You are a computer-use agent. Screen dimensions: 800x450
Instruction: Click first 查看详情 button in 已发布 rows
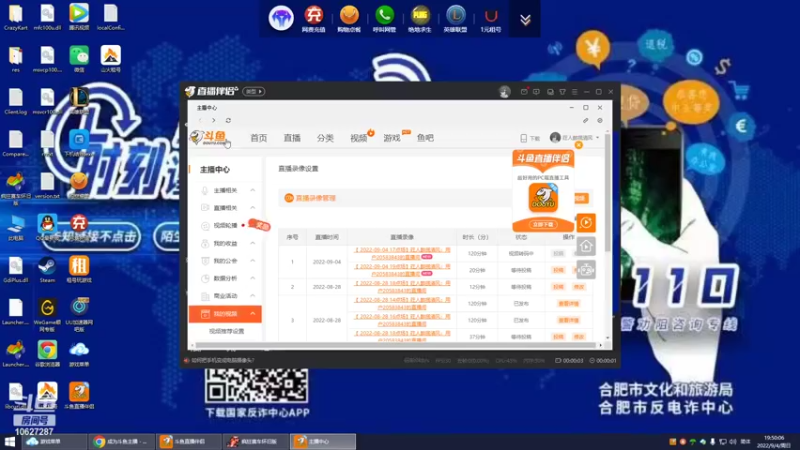pyautogui.click(x=568, y=304)
